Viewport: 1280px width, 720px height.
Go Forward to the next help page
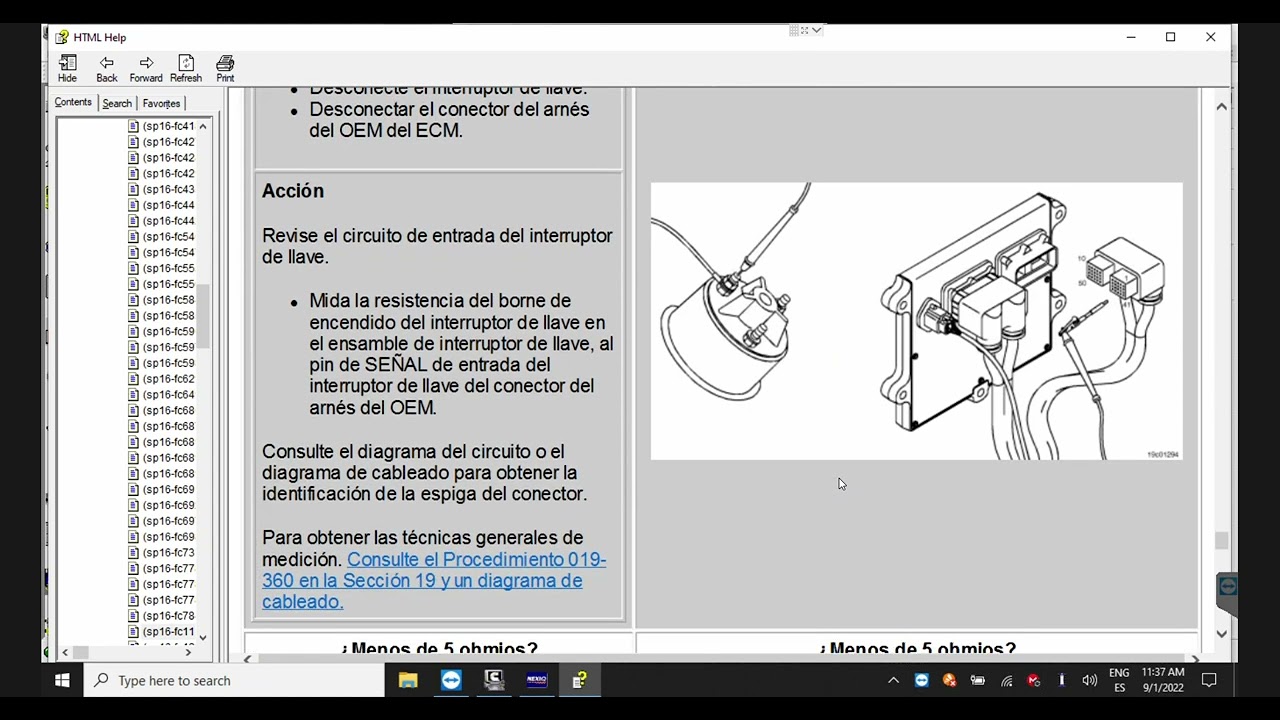point(146,69)
